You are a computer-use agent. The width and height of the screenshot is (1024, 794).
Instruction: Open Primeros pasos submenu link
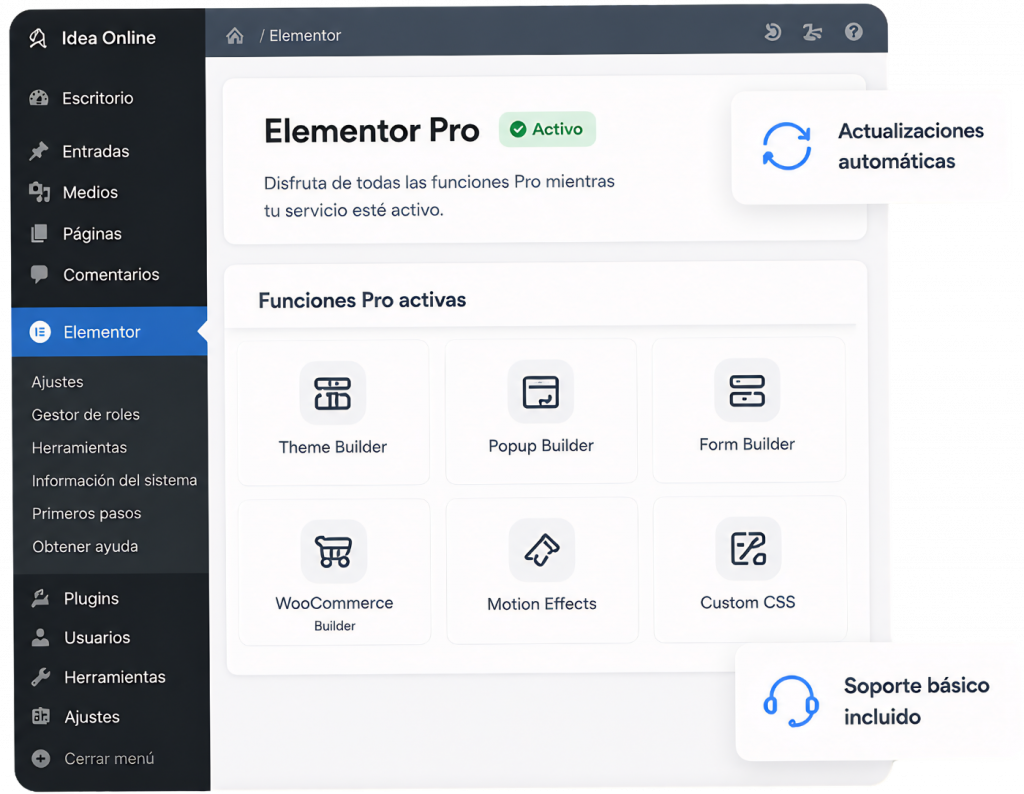86,513
